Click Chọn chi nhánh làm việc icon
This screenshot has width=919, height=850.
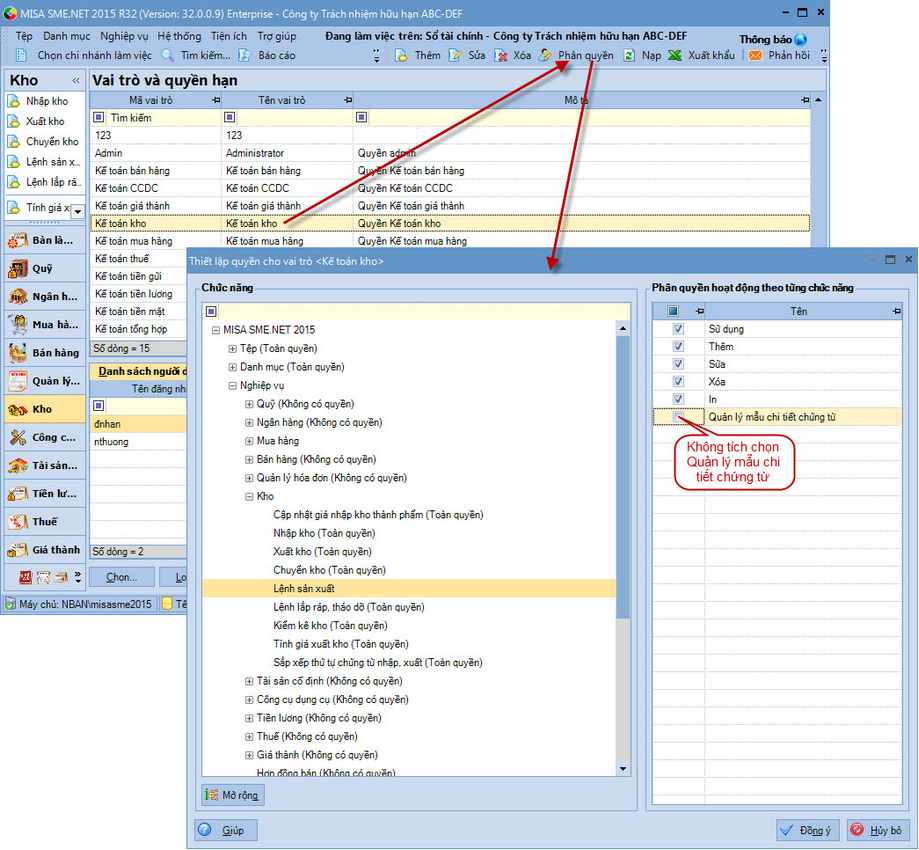[21, 56]
